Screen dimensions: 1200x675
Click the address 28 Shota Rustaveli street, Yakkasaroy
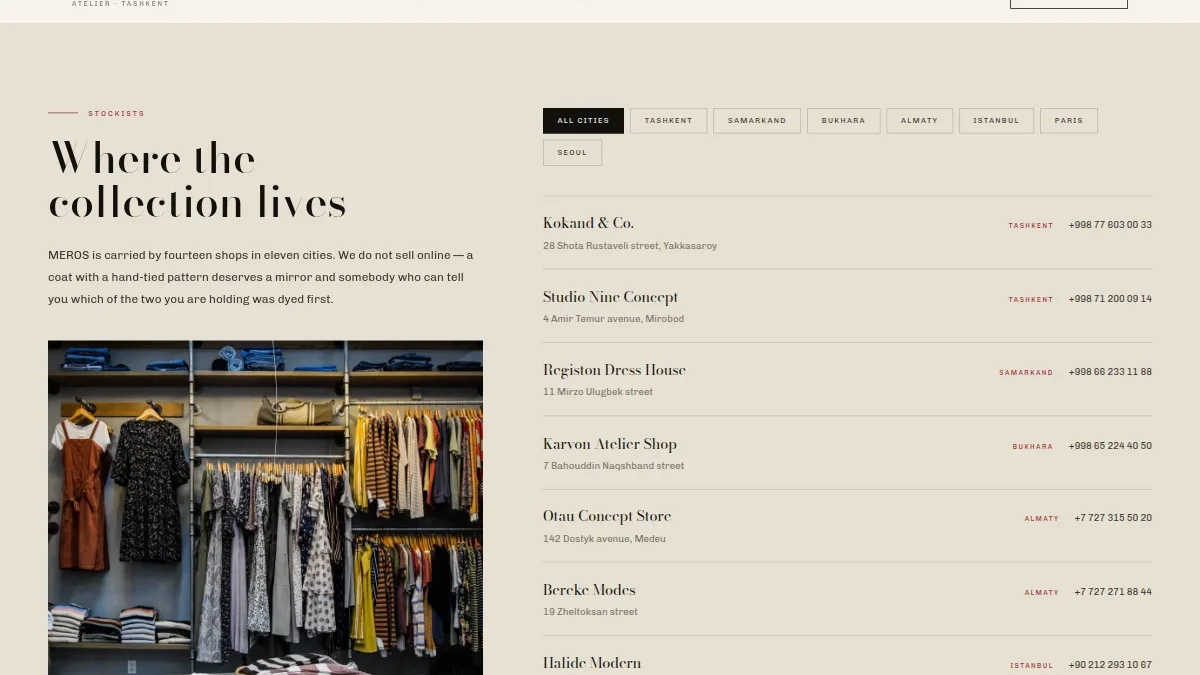630,246
